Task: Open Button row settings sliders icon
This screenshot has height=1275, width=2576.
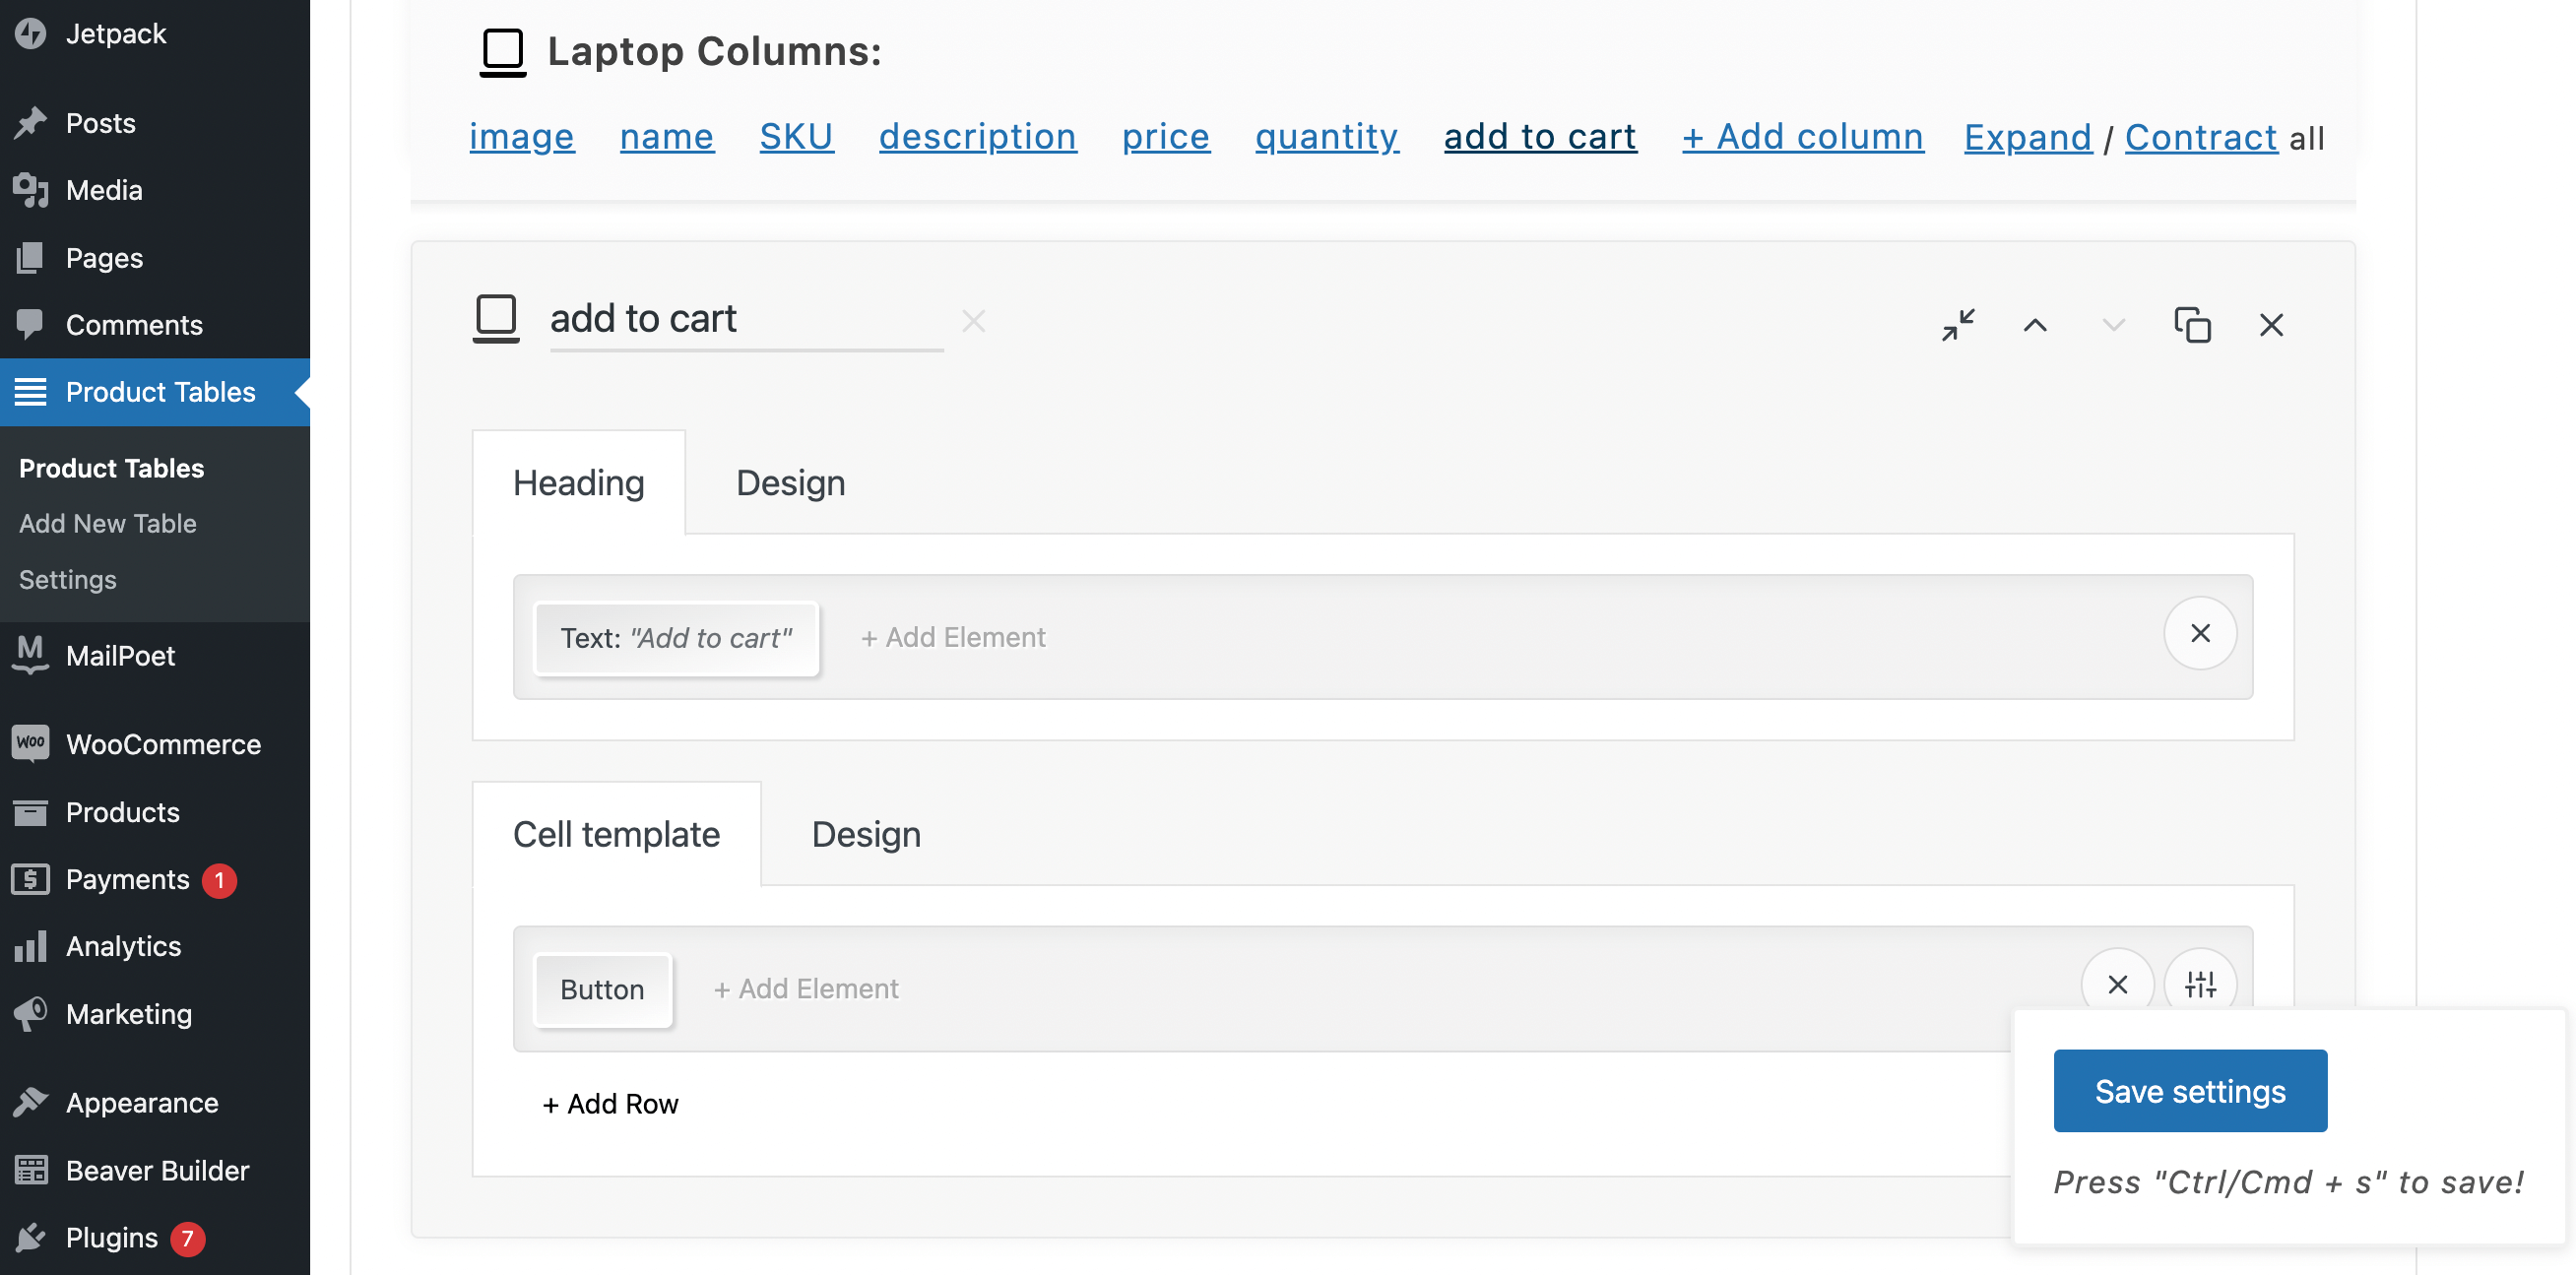Action: pos(2199,984)
